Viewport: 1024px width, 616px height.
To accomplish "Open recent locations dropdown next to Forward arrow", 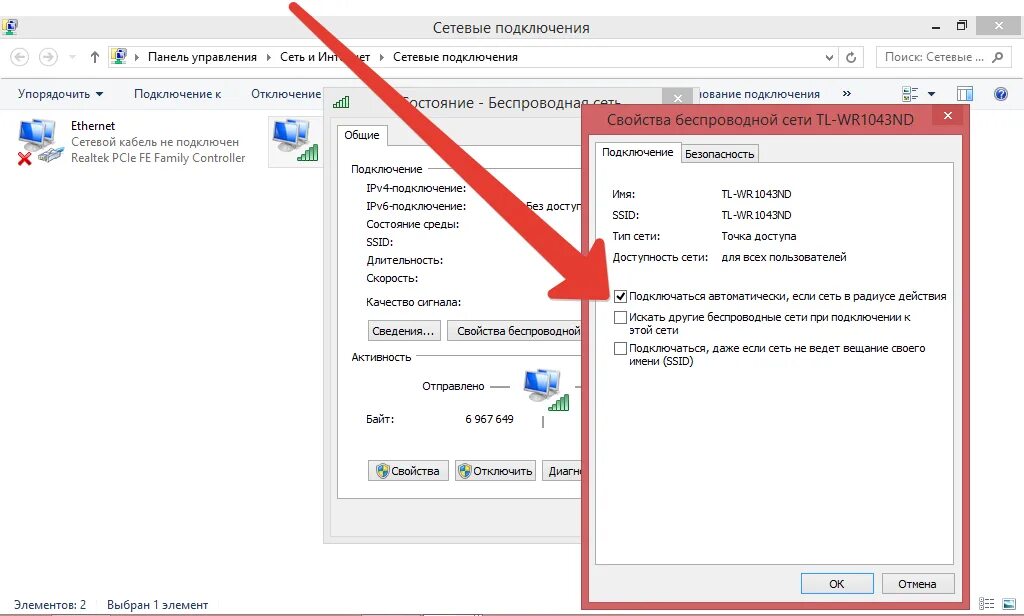I will coord(72,57).
